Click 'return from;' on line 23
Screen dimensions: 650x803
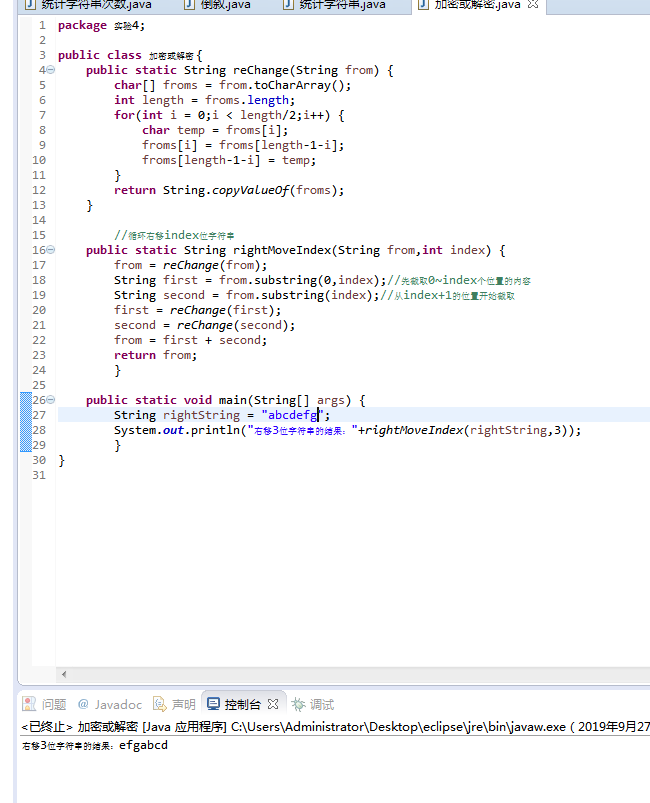(x=155, y=355)
